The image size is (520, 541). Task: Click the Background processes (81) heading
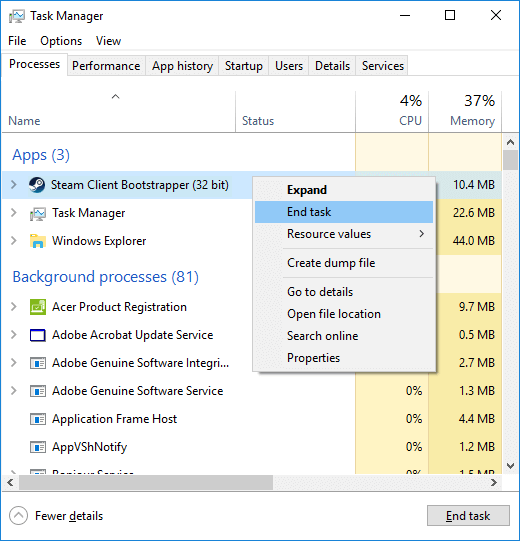pos(106,277)
